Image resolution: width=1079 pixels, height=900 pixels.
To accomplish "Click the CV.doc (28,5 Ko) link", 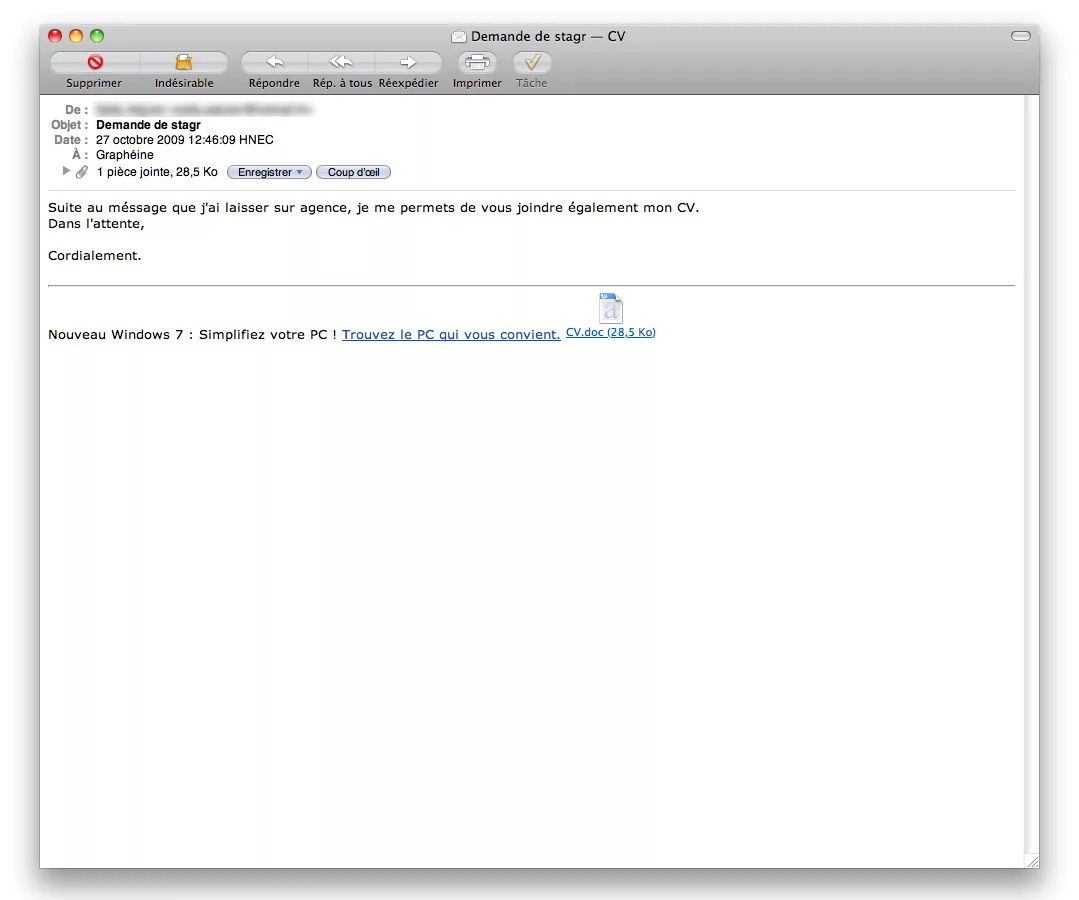I will pos(610,332).
